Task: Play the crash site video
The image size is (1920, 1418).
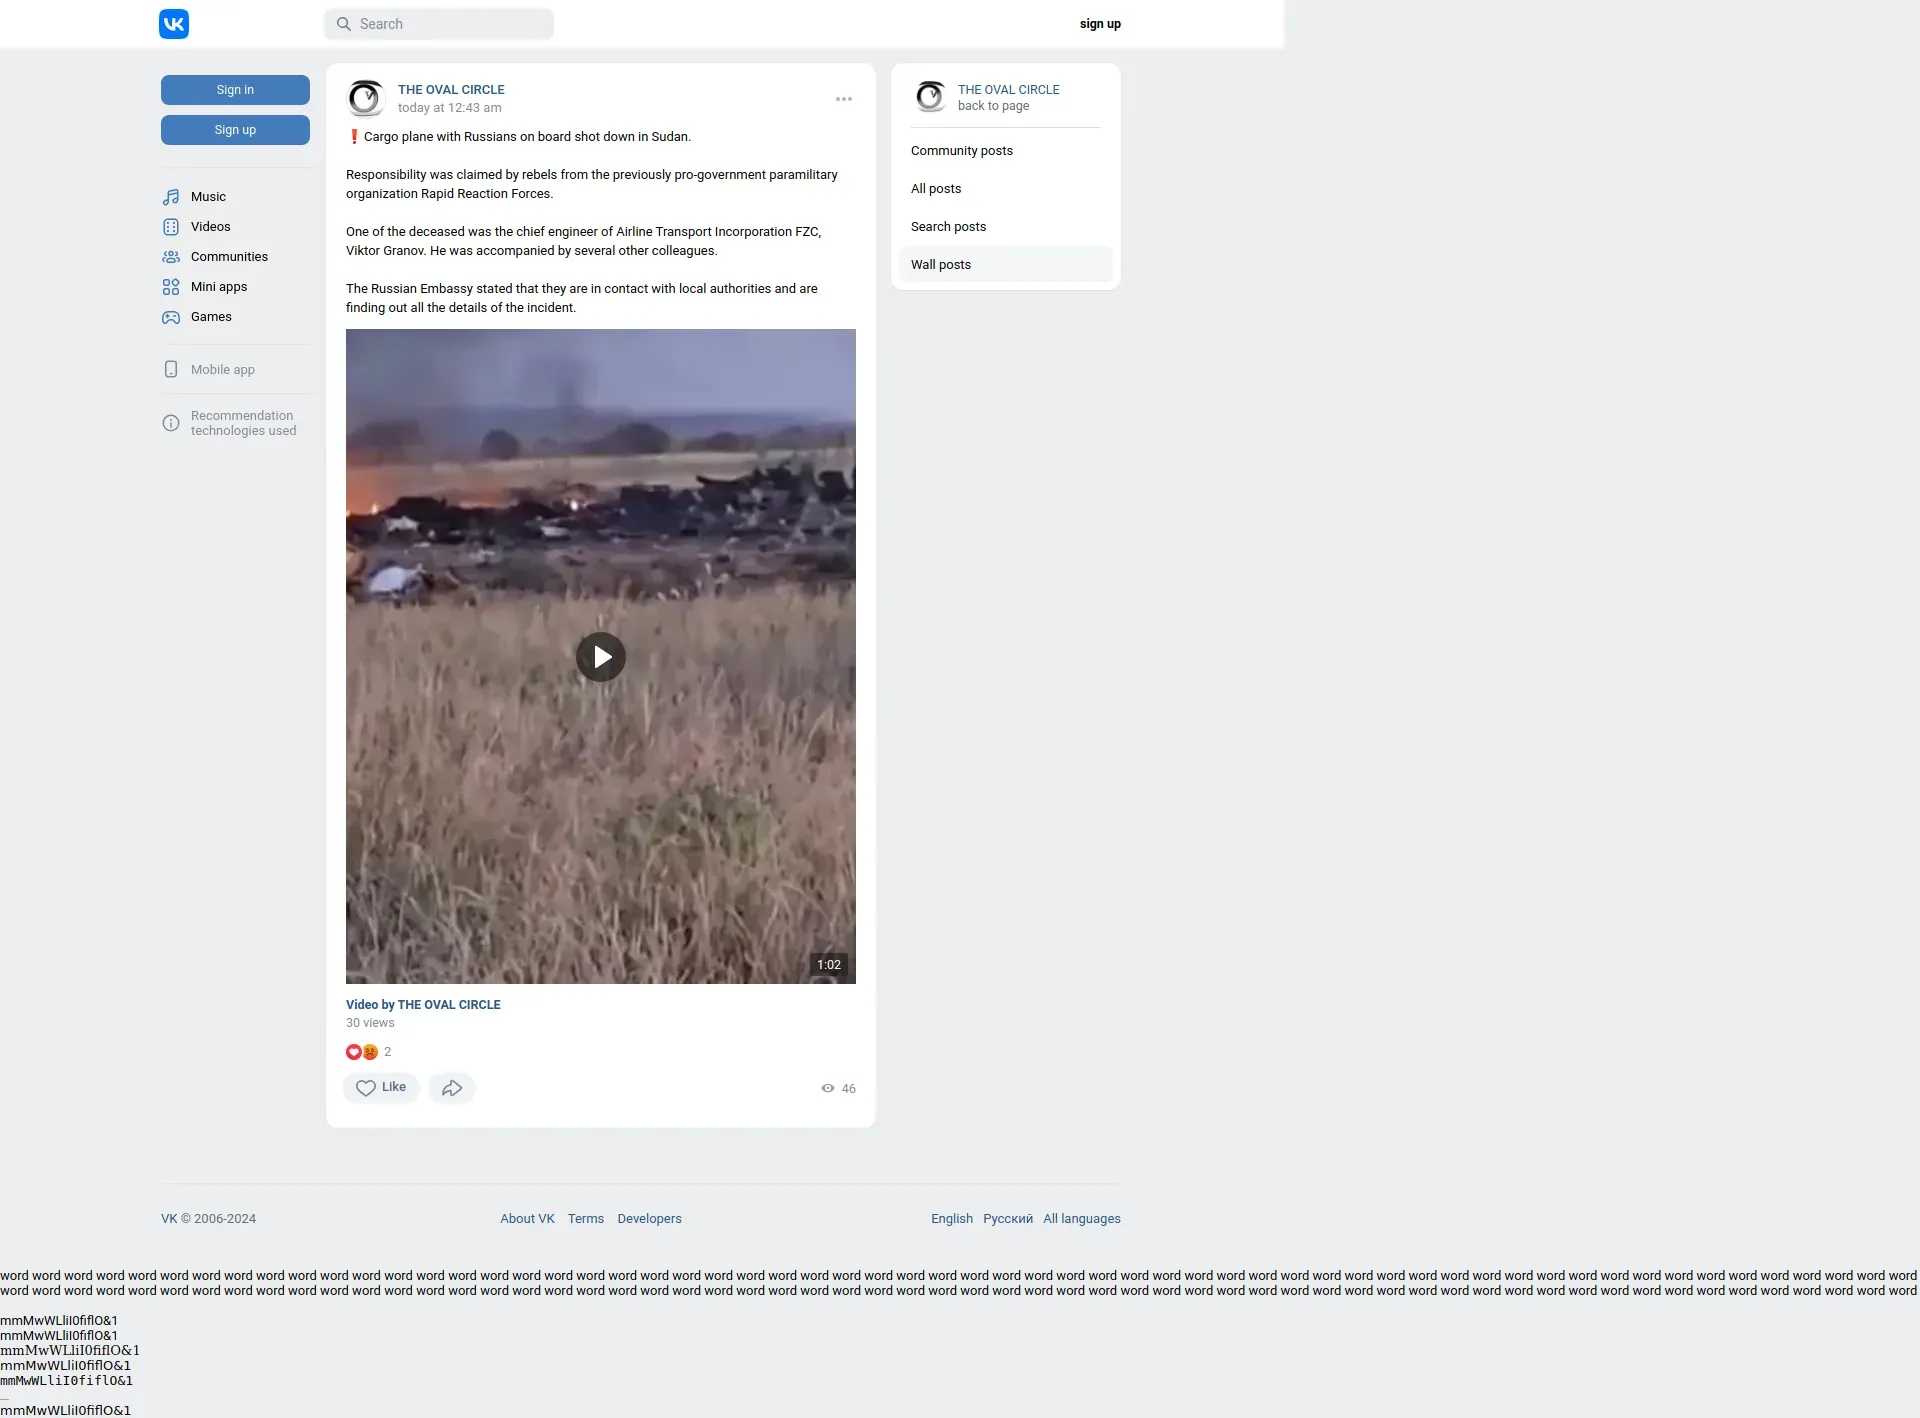Action: (x=601, y=657)
